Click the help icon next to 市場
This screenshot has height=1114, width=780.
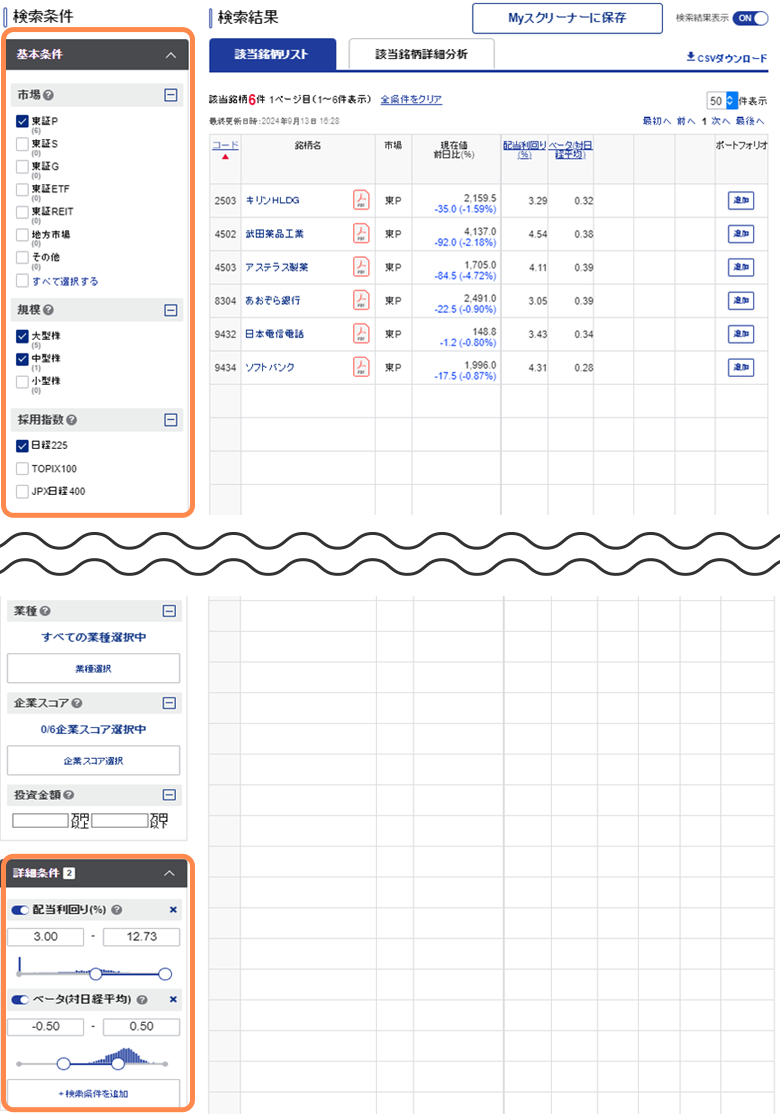(49, 96)
